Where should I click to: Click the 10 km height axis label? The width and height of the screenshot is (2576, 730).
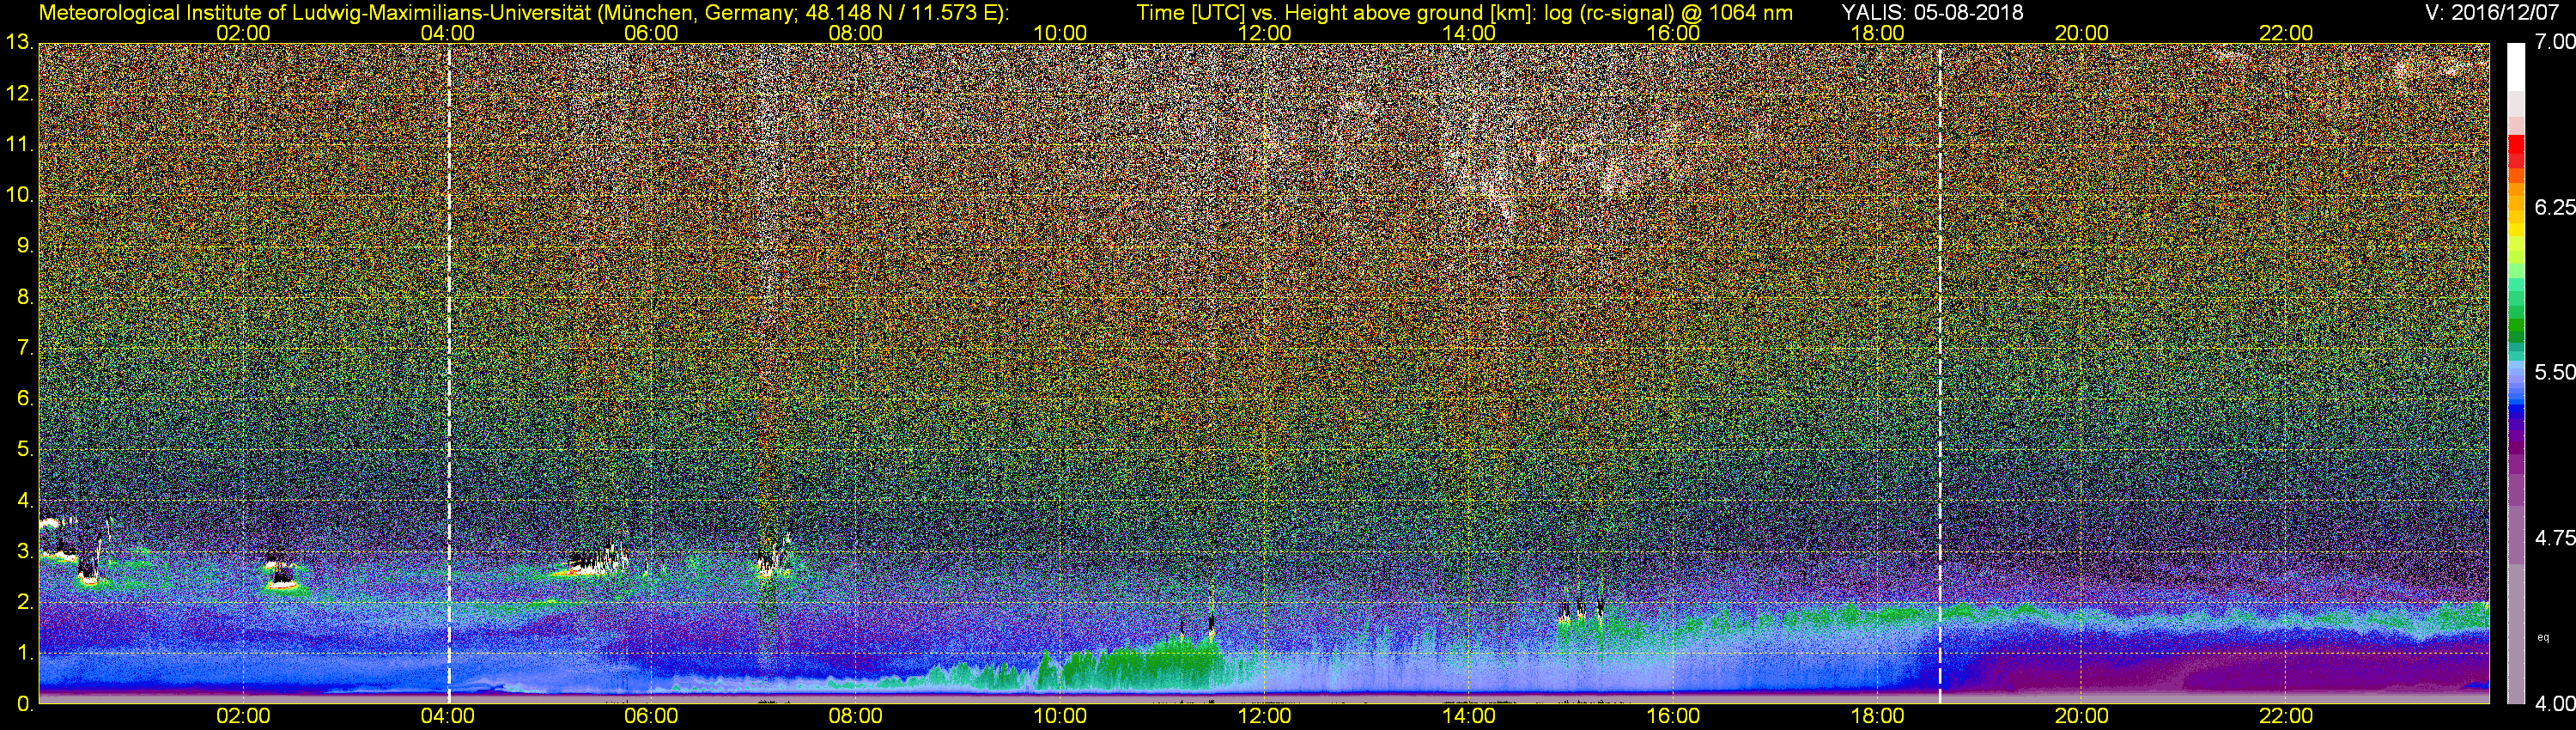click(19, 195)
